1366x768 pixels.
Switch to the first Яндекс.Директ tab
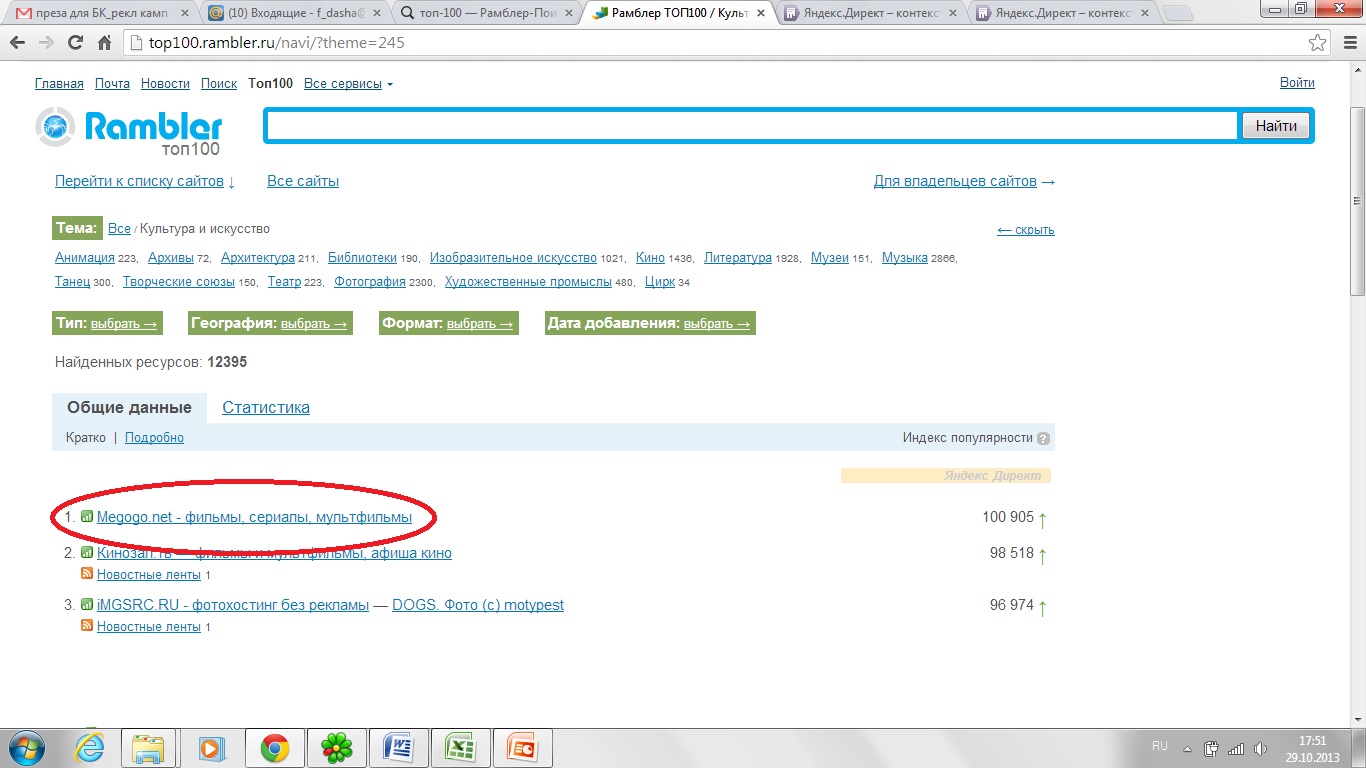click(869, 13)
